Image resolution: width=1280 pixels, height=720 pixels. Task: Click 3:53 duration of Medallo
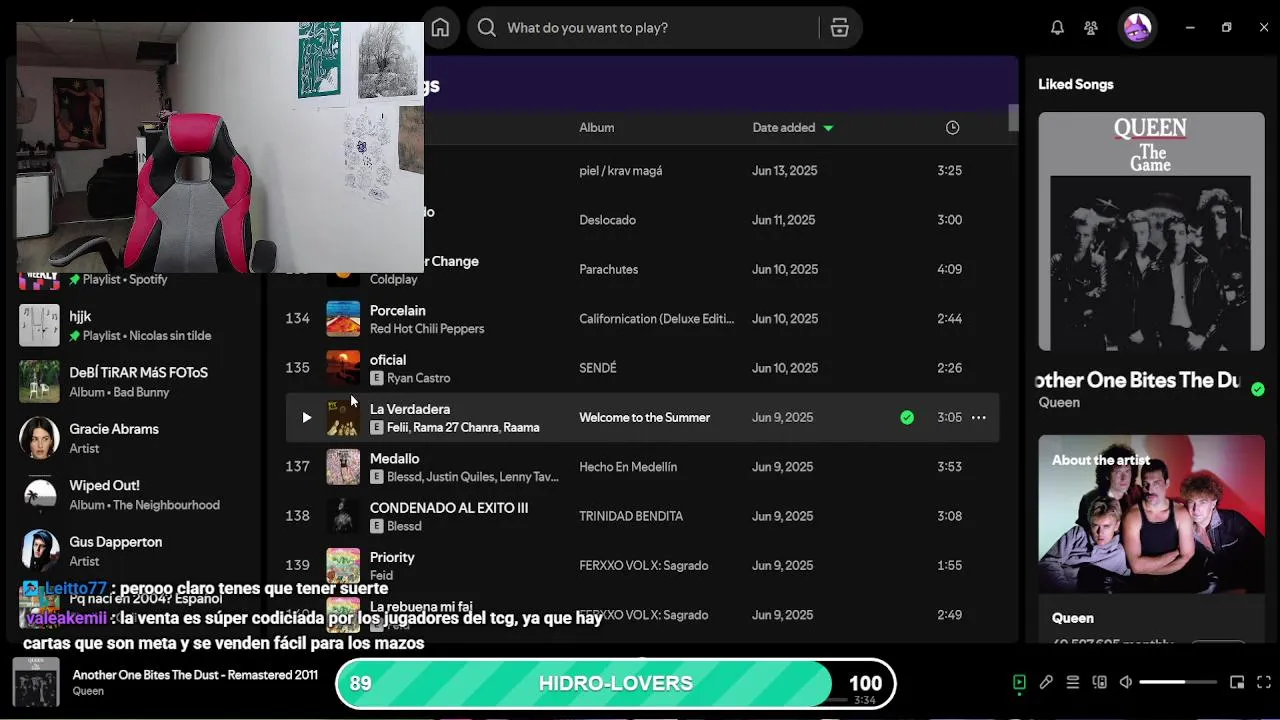point(950,467)
